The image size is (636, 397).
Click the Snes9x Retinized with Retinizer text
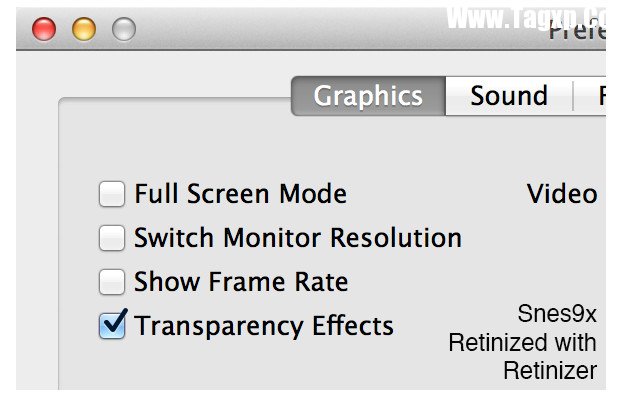click(523, 342)
